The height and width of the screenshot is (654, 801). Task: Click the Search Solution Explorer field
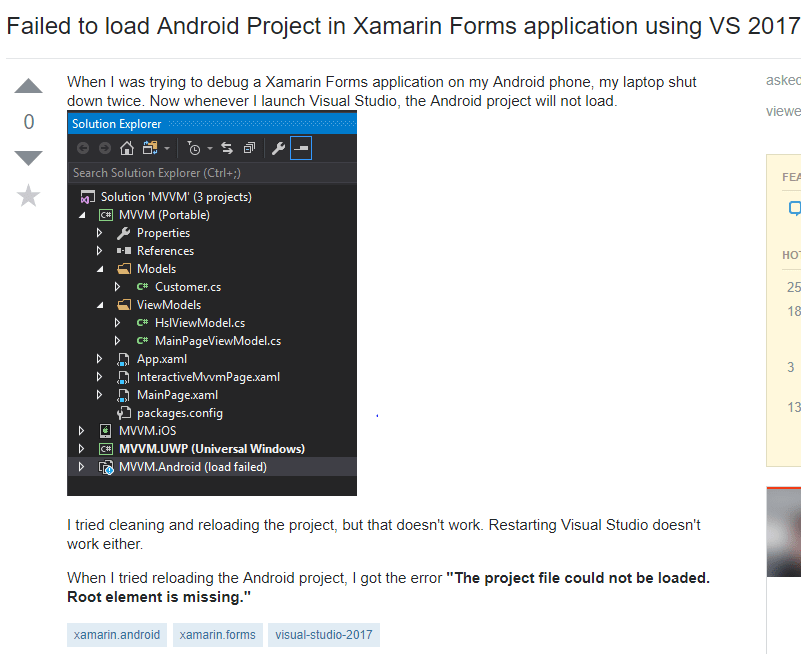click(212, 173)
